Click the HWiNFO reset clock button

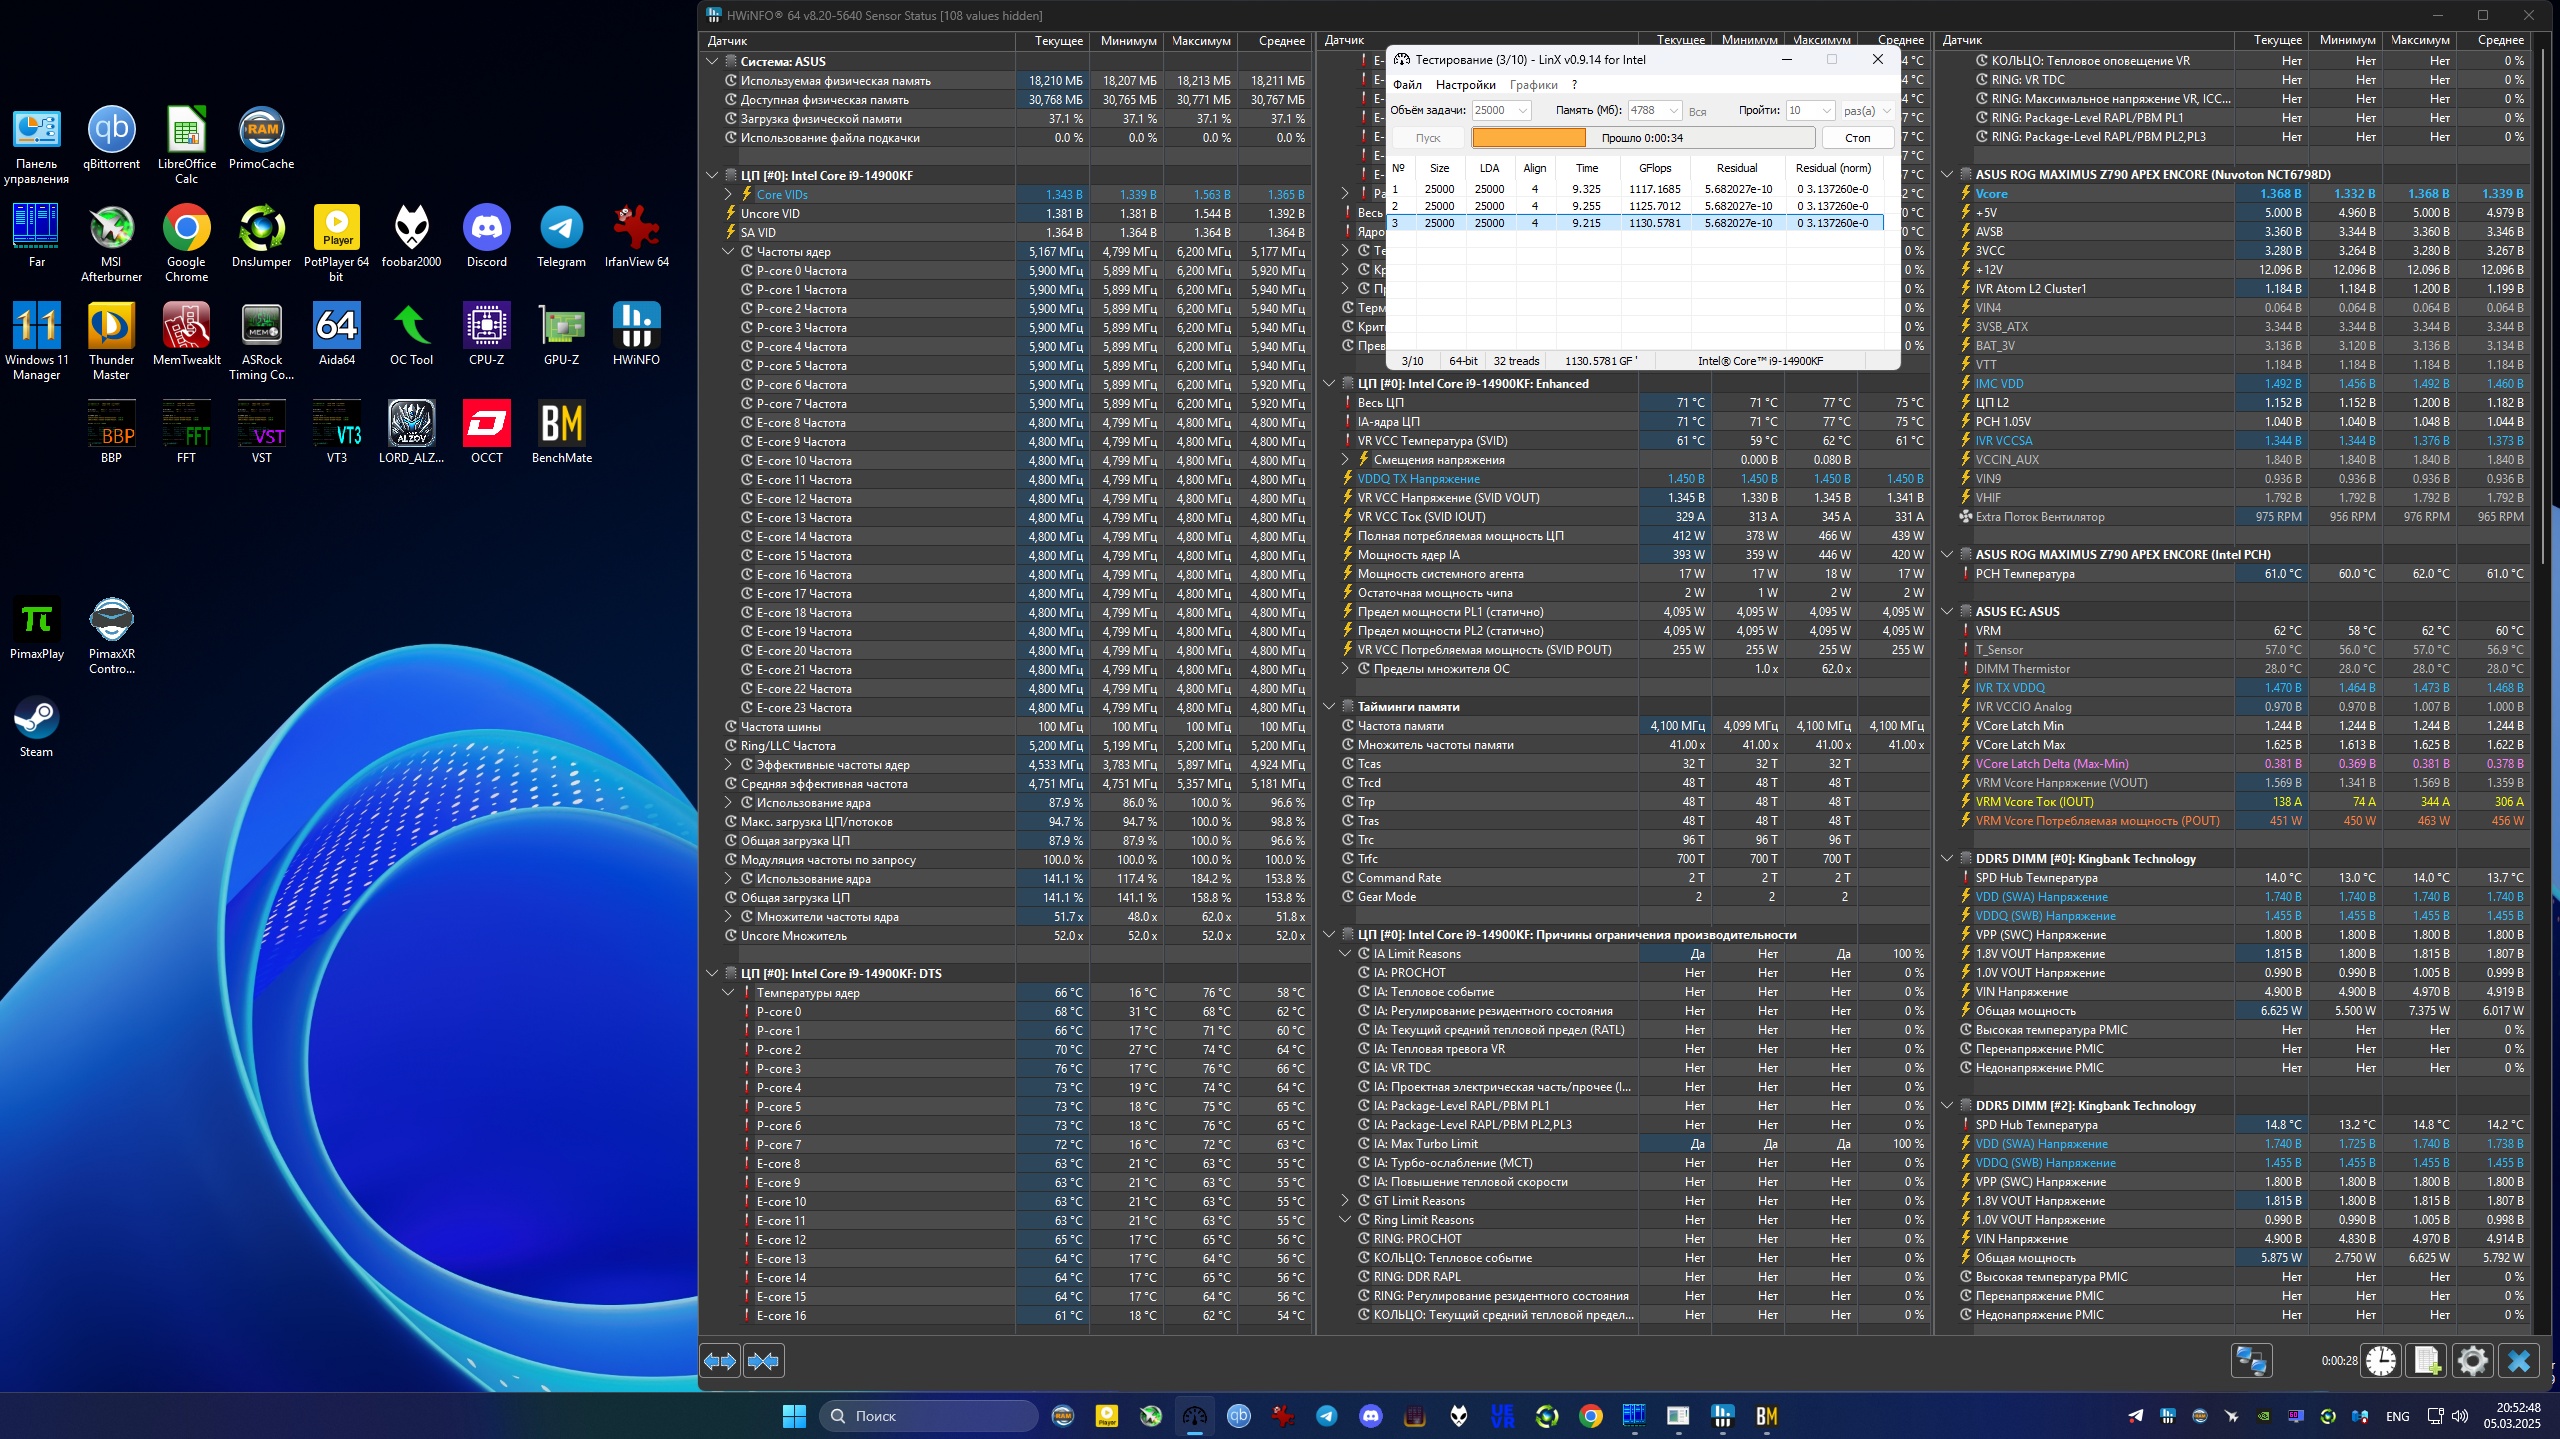[x=2381, y=1361]
